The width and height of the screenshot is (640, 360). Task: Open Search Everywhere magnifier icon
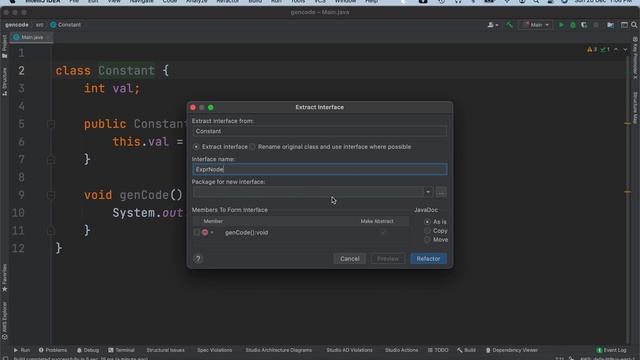[634, 25]
